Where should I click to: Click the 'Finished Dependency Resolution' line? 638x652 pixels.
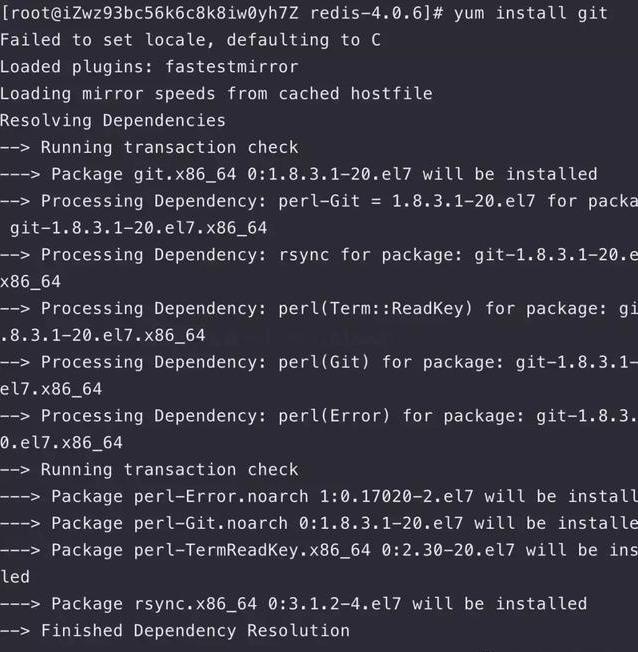[195, 631]
